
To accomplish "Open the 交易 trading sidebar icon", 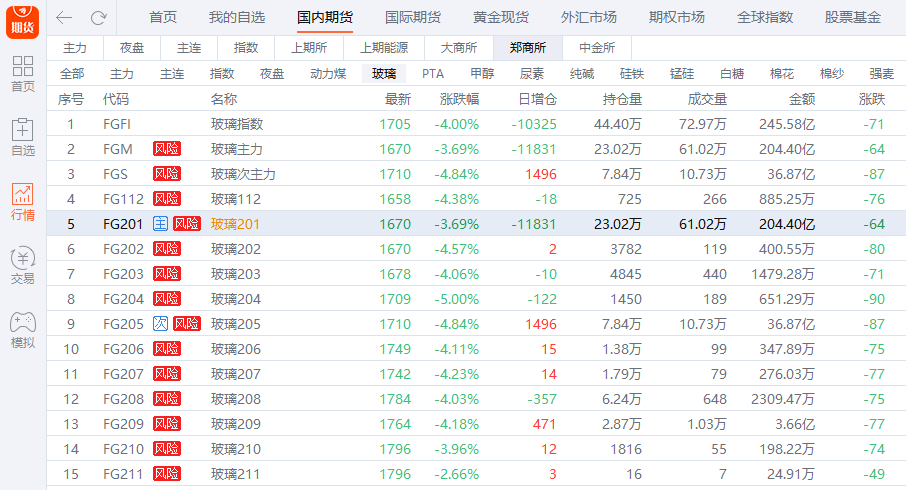I will click(x=23, y=266).
